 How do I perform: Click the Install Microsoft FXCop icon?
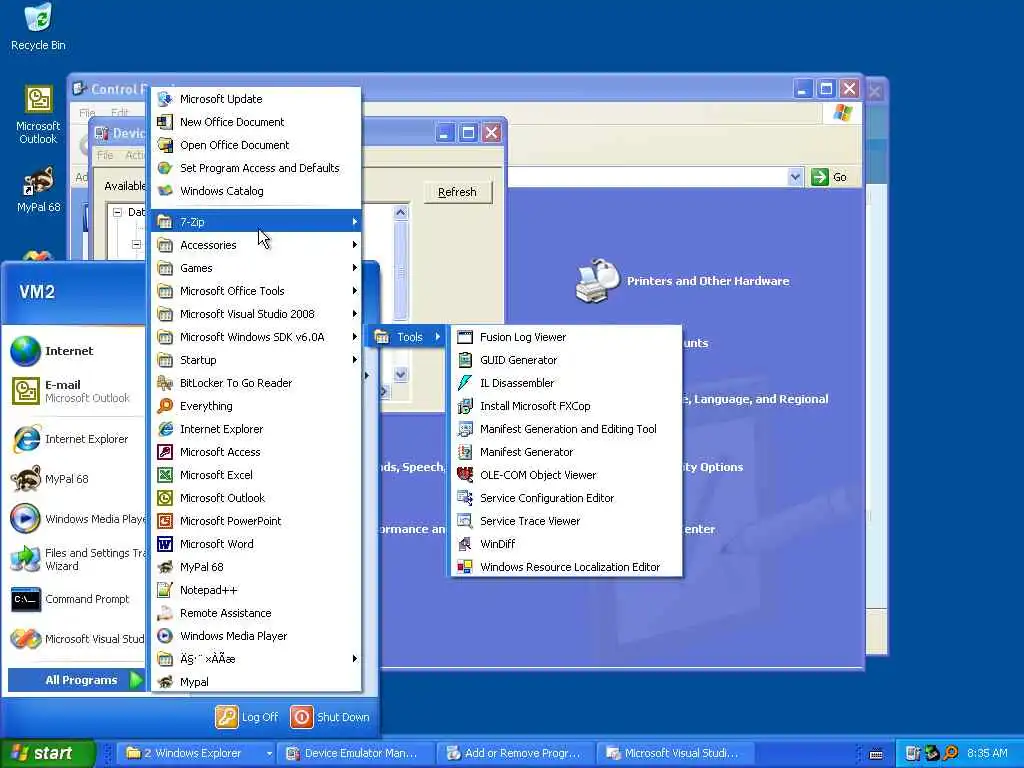pyautogui.click(x=465, y=406)
